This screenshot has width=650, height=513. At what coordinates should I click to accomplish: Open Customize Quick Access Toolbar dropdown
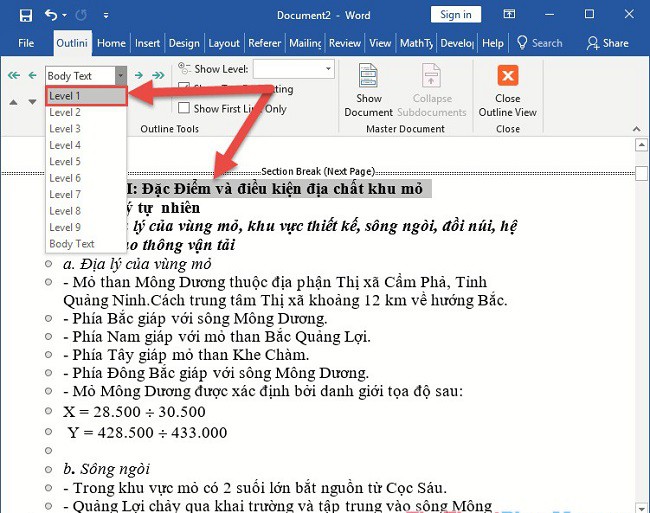pos(106,16)
